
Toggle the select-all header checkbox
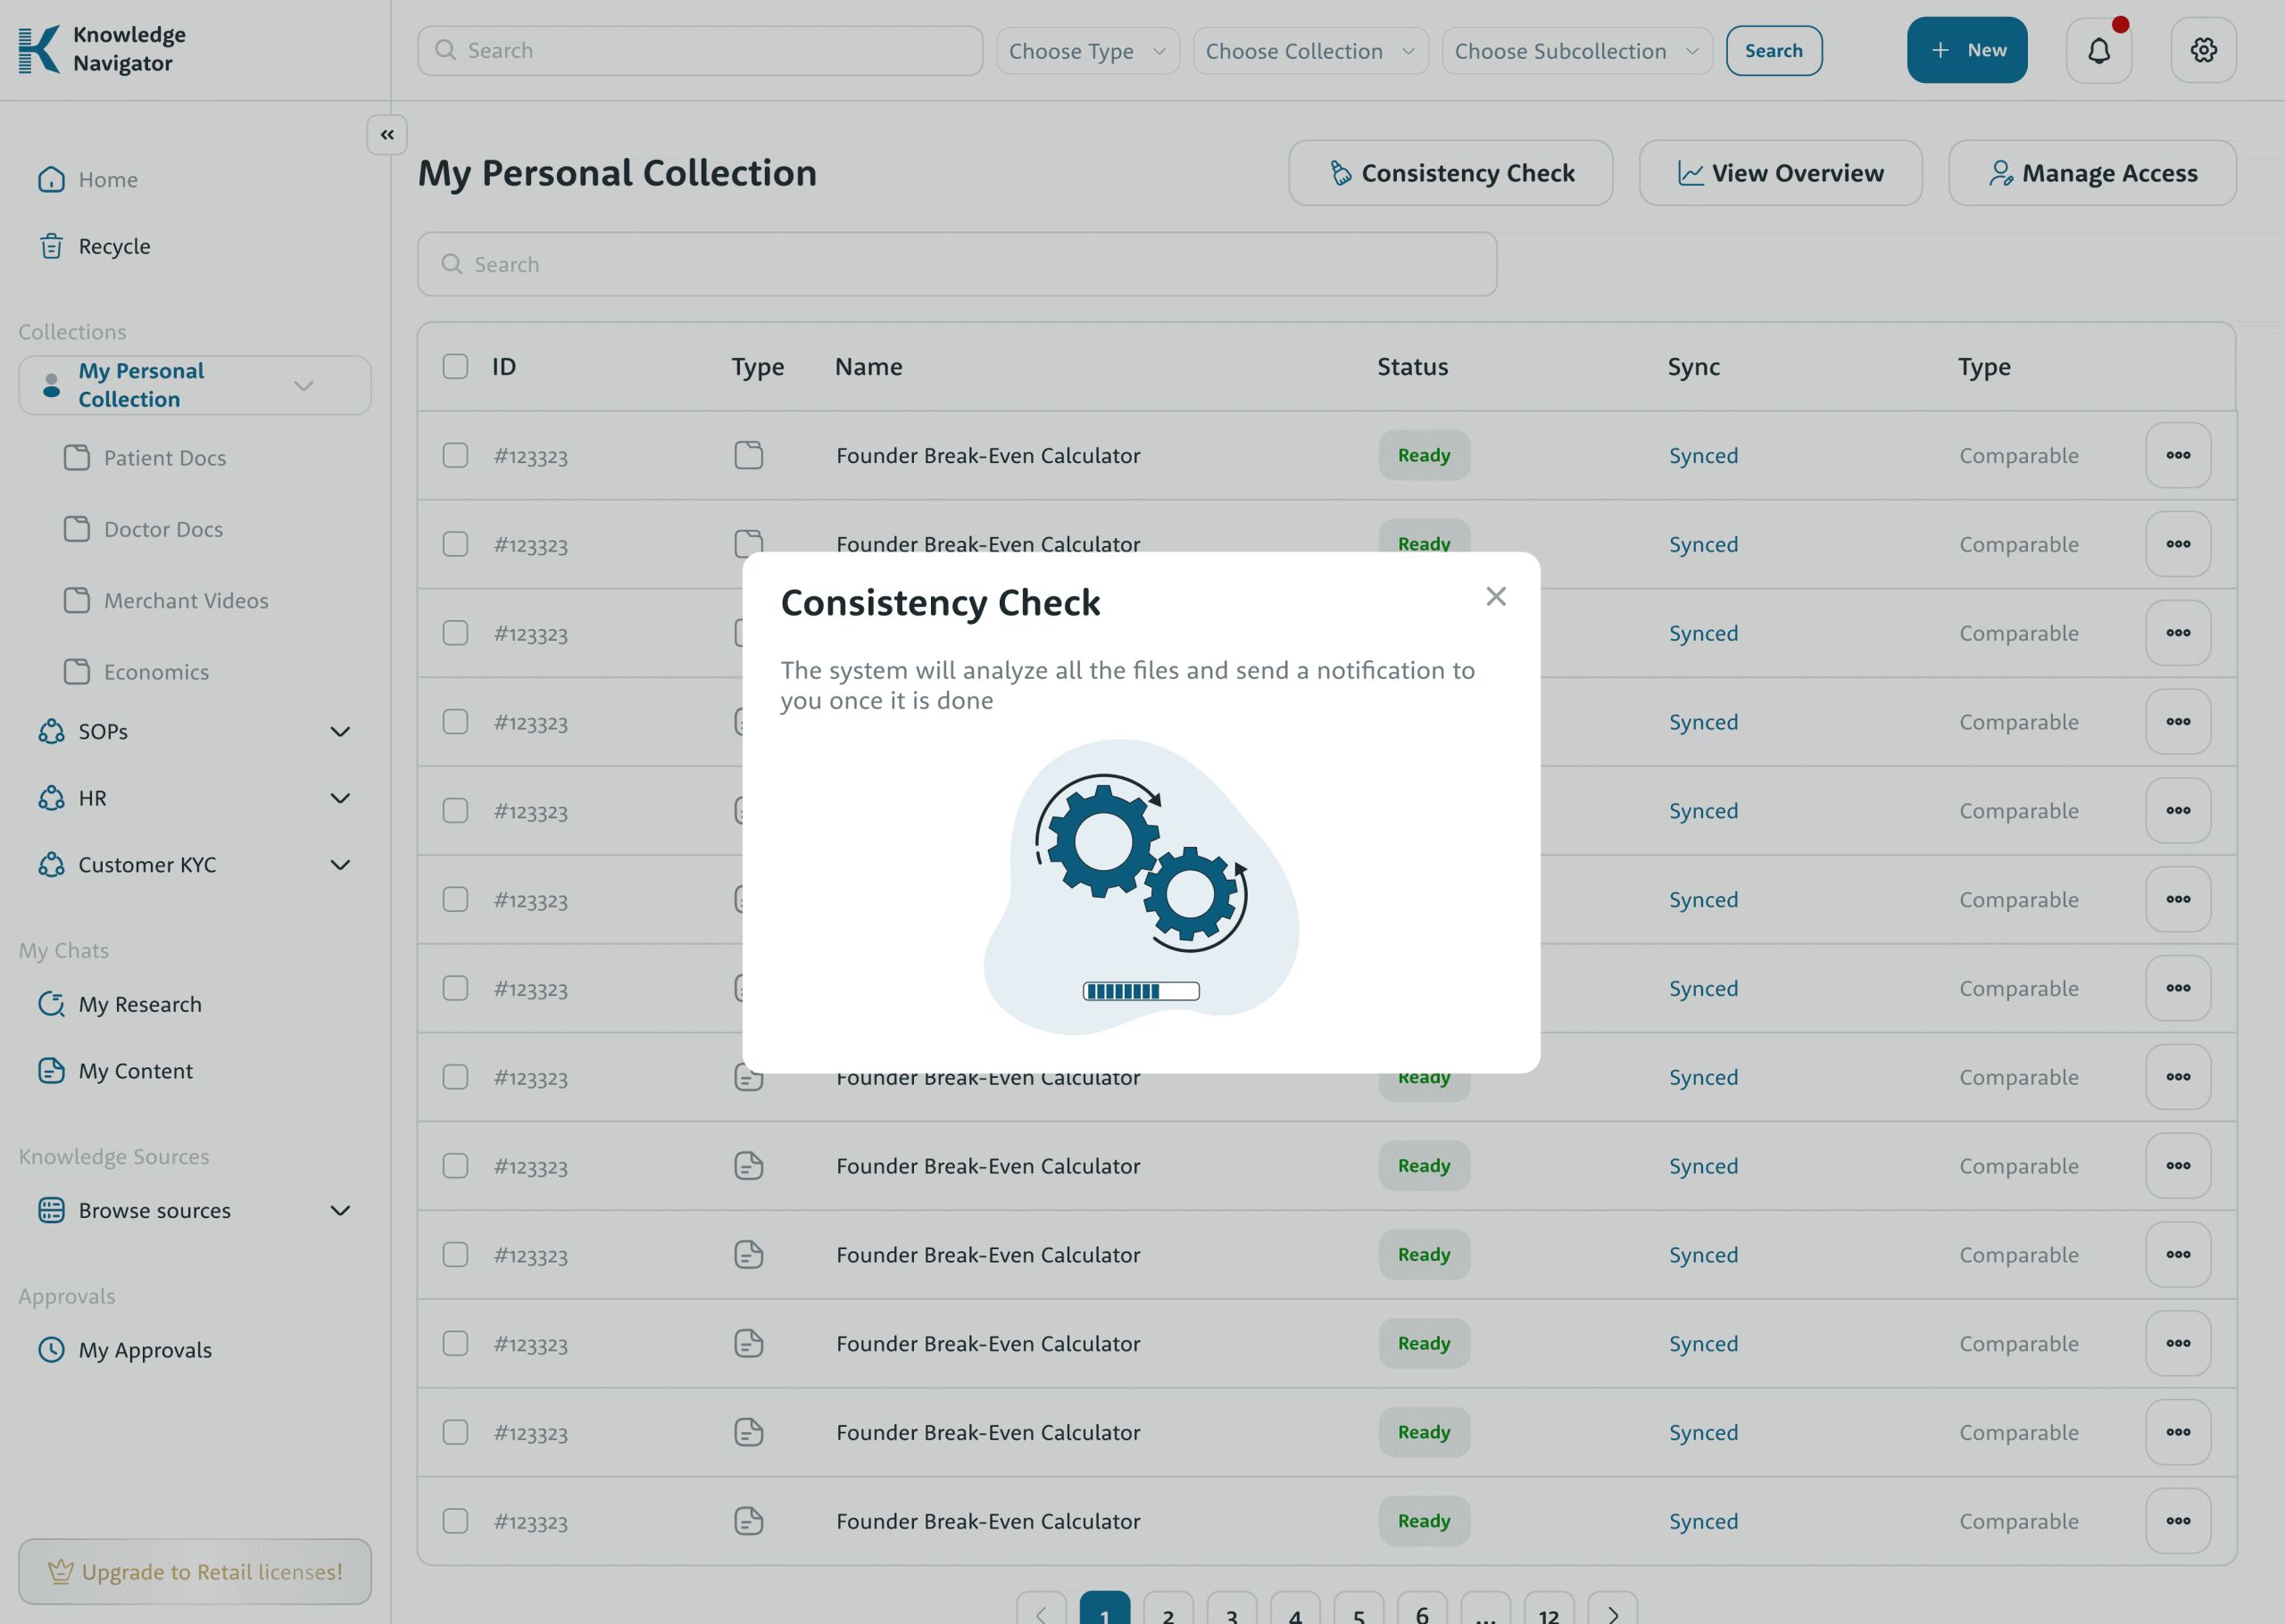(455, 367)
